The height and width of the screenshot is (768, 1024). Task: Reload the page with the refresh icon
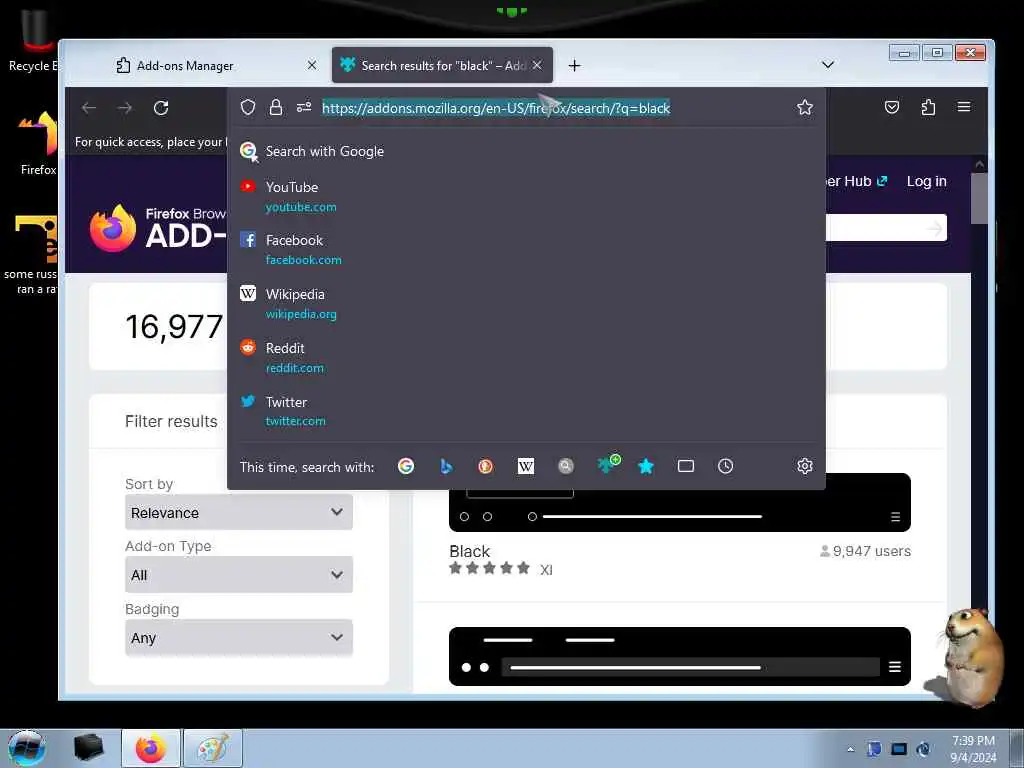161,108
